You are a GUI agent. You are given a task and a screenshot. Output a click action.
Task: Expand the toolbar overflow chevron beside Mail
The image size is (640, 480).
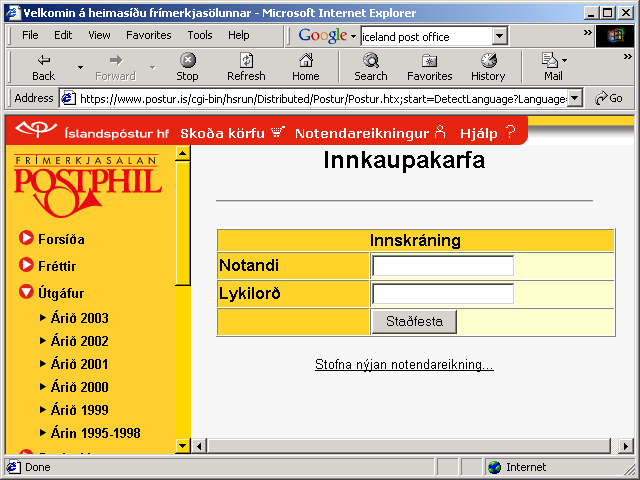pos(628,57)
